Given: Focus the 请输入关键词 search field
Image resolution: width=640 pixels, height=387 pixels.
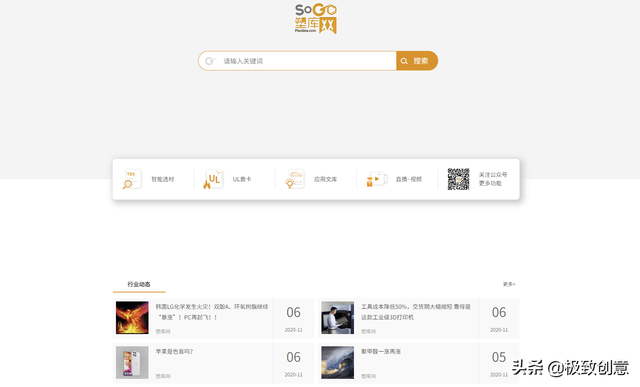Looking at the screenshot, I should point(297,61).
